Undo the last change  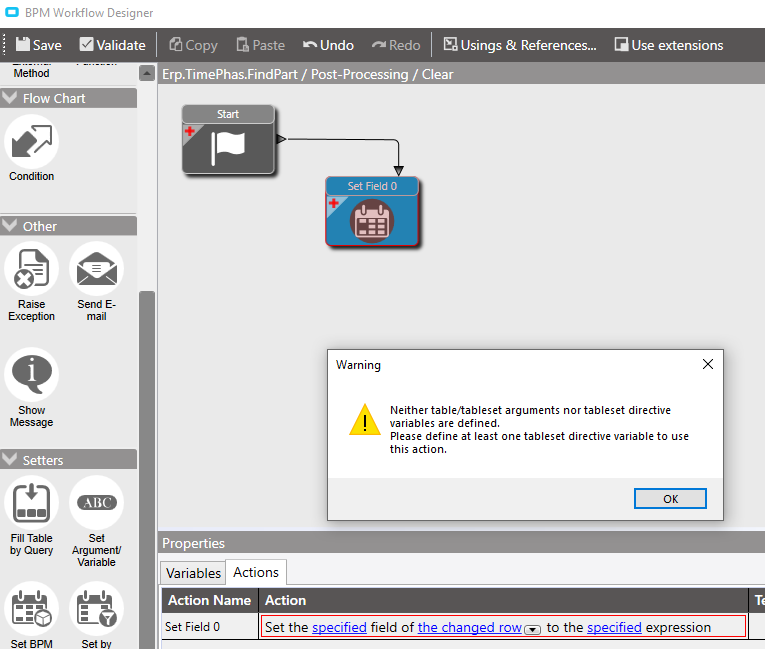tap(328, 45)
